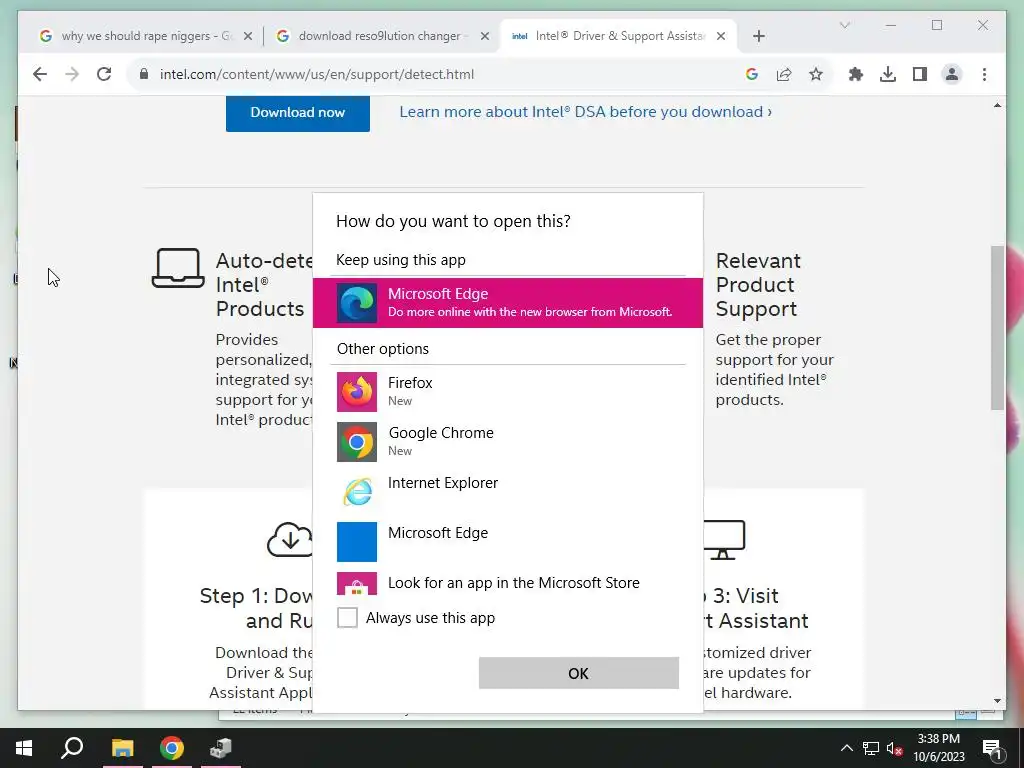The height and width of the screenshot is (768, 1024).
Task: Click the browser forward arrow
Action: point(72,74)
